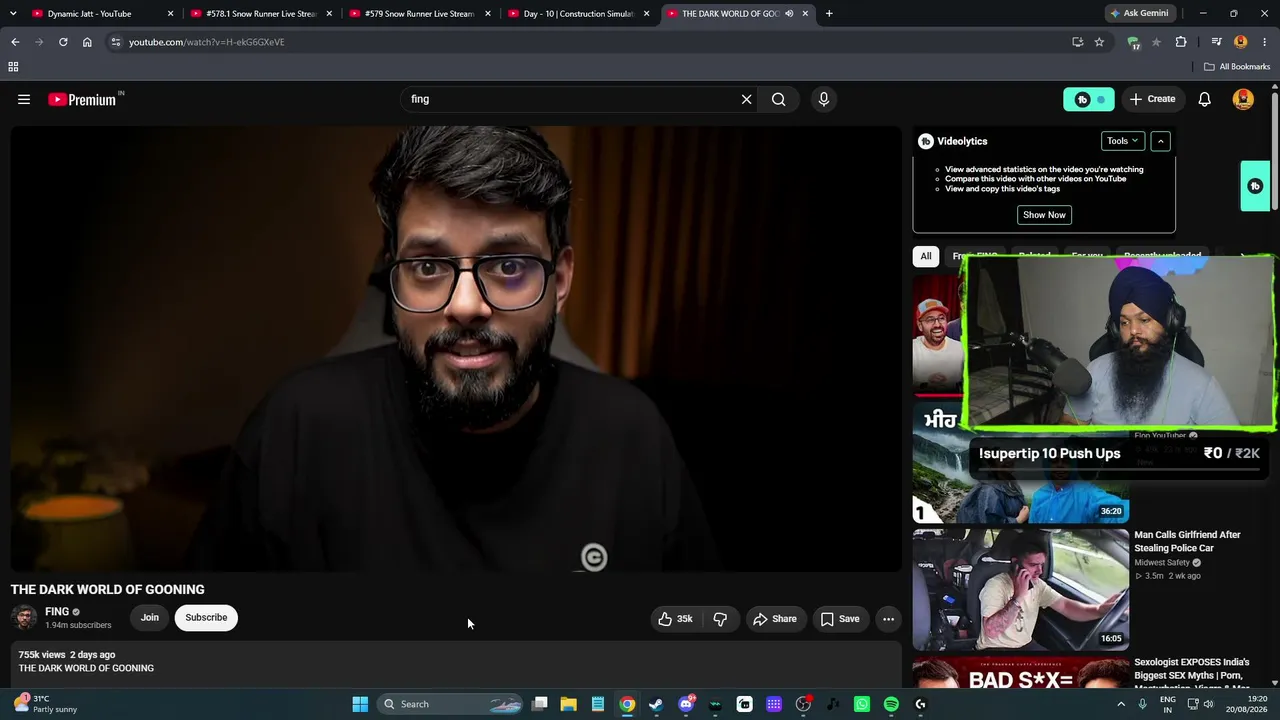Navigate back in Chrome
Screen dimensions: 1280x720
click(x=15, y=42)
